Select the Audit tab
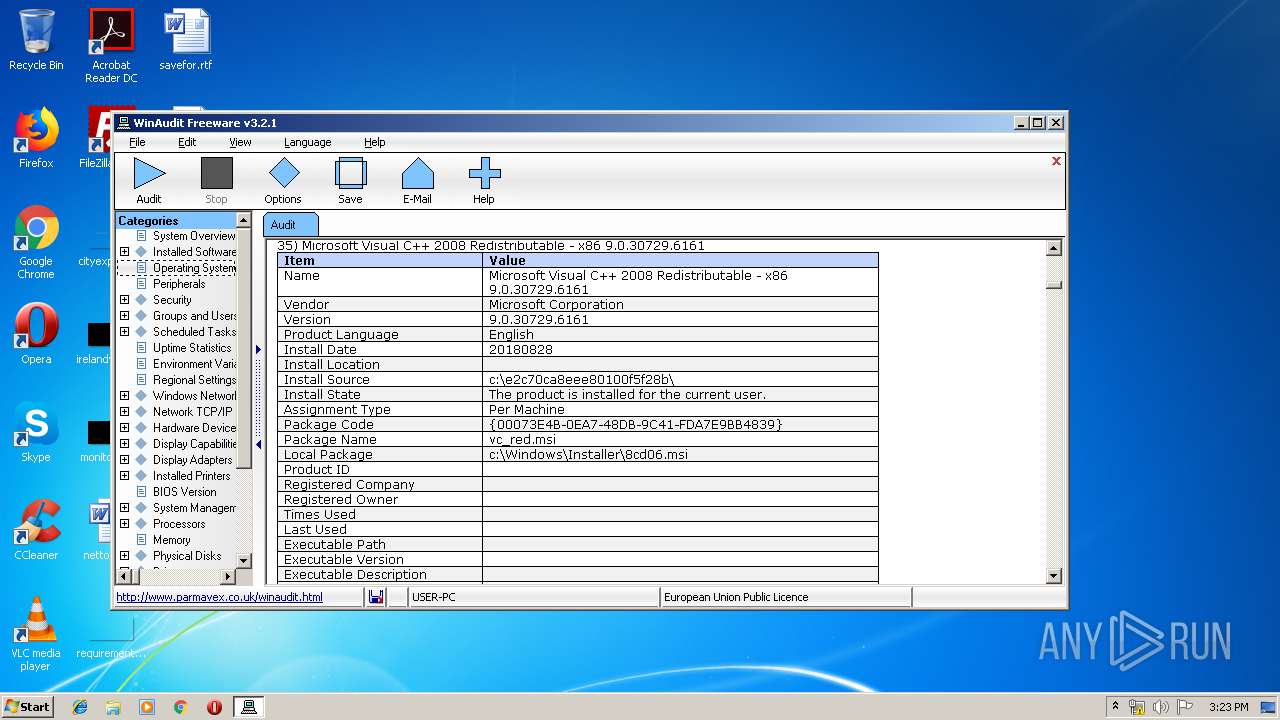Screen dimensions: 1280x720 click(290, 225)
